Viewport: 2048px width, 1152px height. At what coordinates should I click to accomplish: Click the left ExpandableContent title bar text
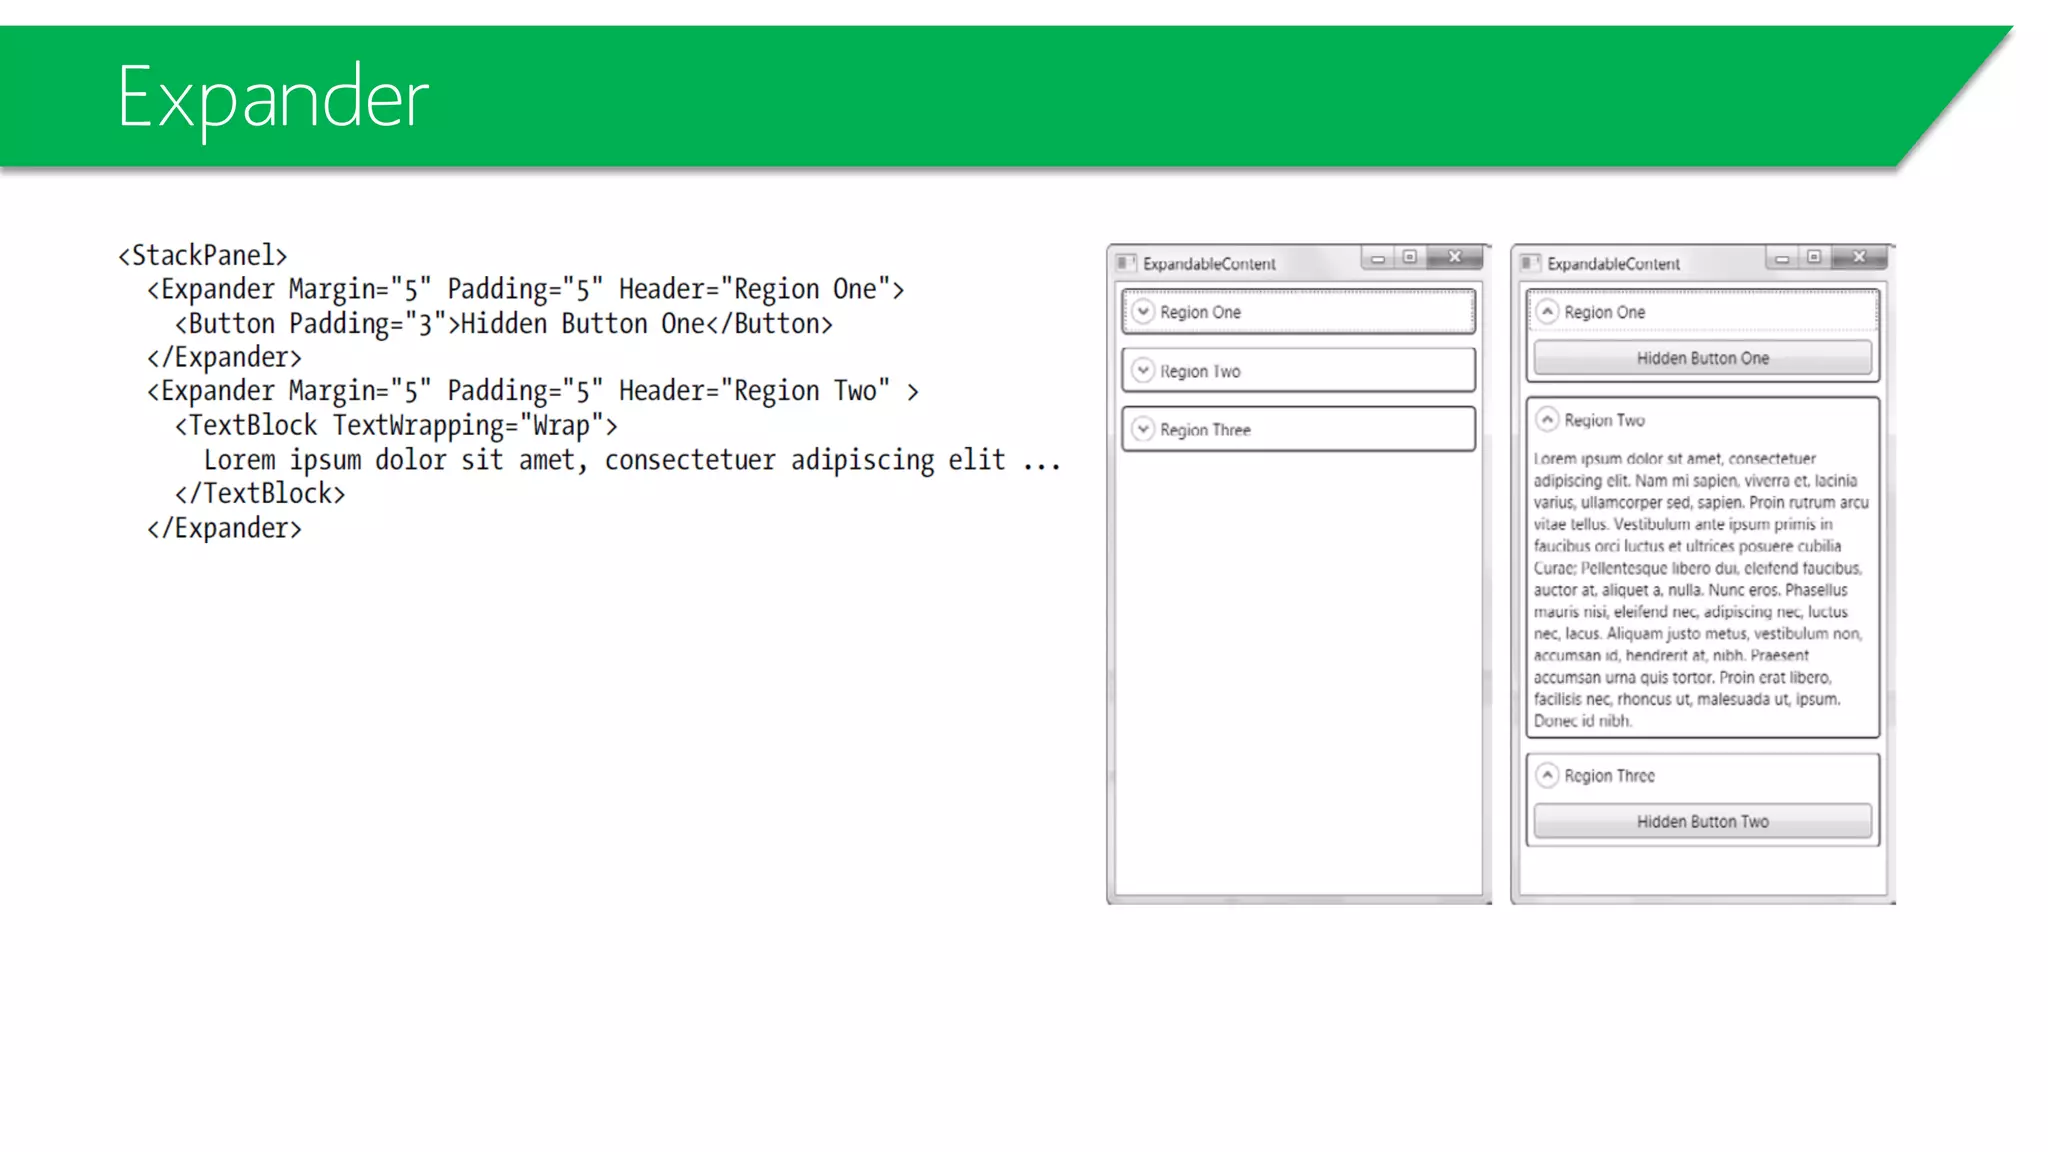click(x=1209, y=264)
